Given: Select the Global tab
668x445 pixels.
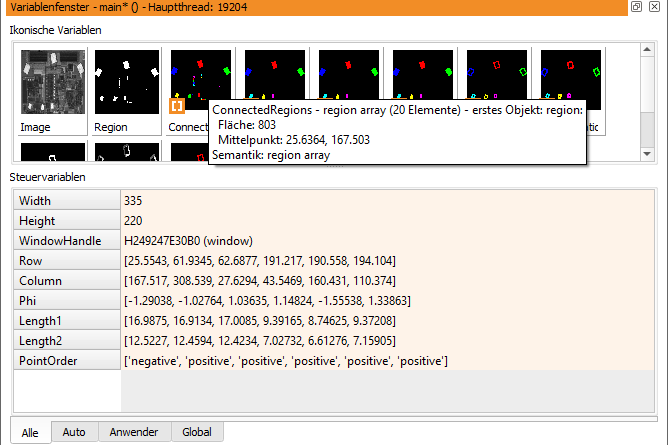Looking at the screenshot, I should (x=197, y=432).
